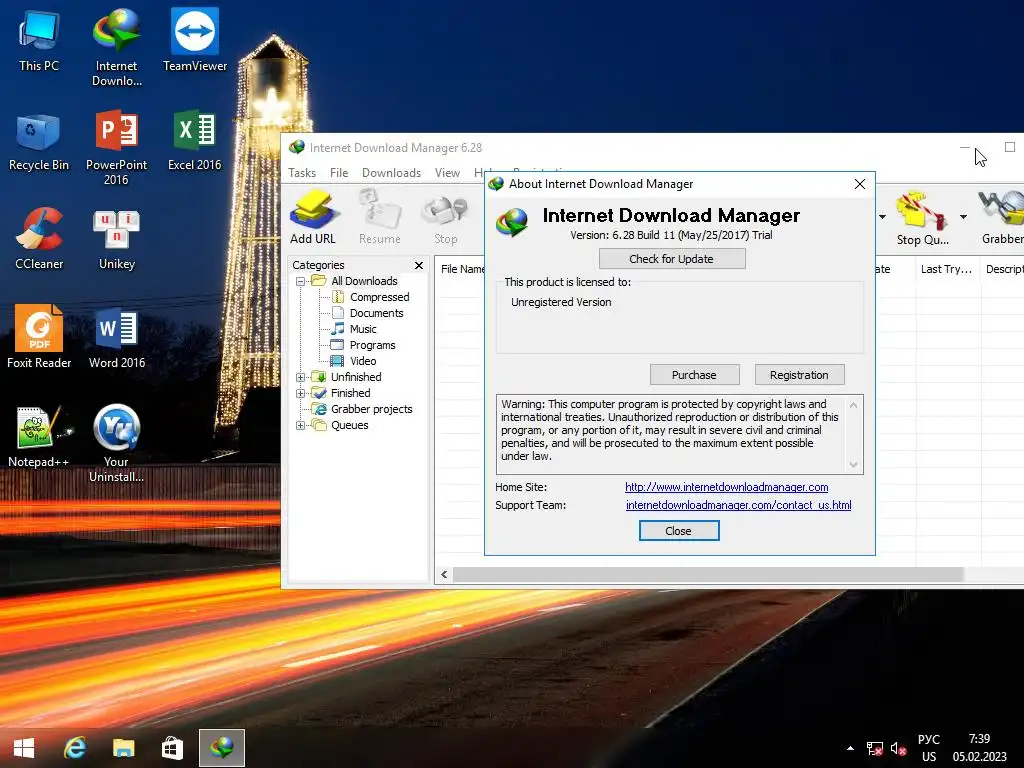Click the Check for Update button
Viewport: 1024px width, 768px height.
tap(671, 259)
